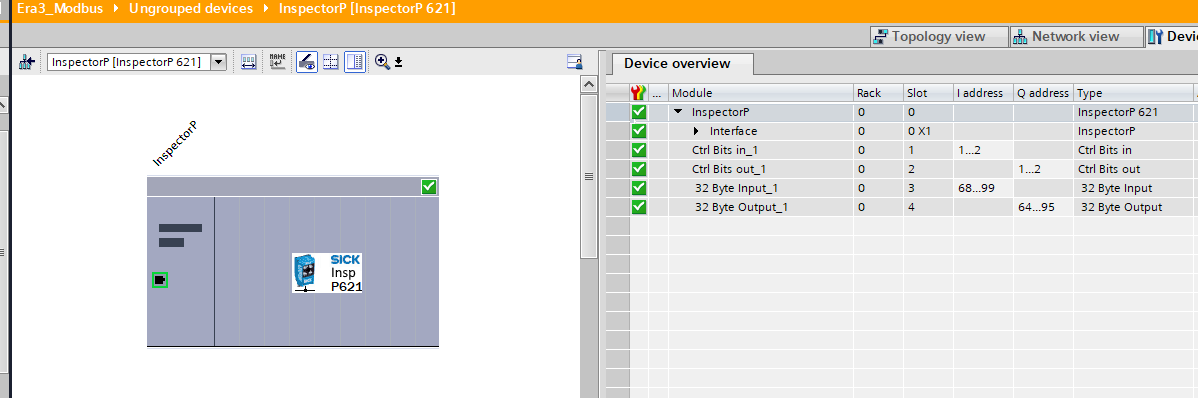Click green status check of Interface row
This screenshot has width=1198, height=398.
tap(639, 131)
